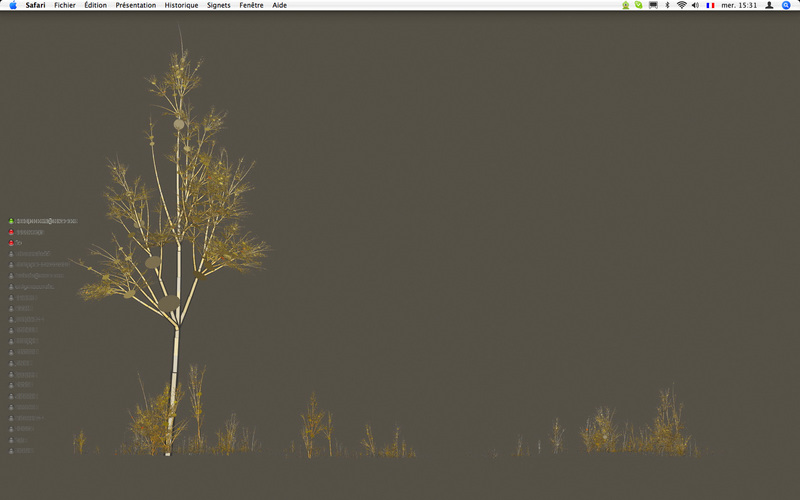This screenshot has height=500, width=800.
Task: Click the Bluetooth menu bar icon
Action: click(x=667, y=5)
